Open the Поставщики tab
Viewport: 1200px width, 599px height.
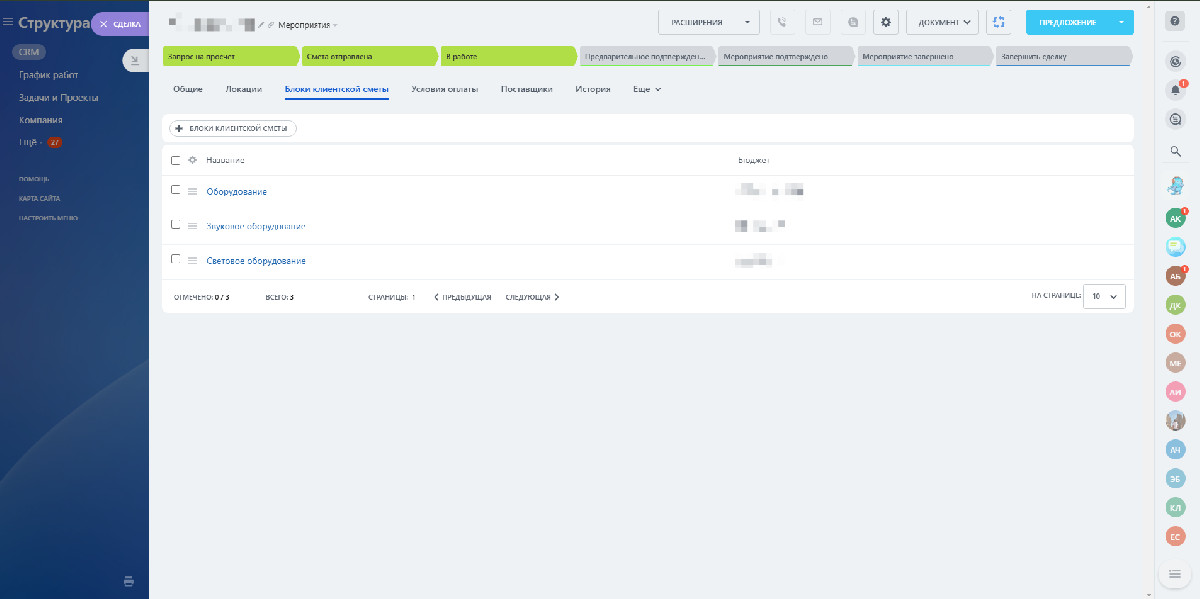pyautogui.click(x=526, y=89)
